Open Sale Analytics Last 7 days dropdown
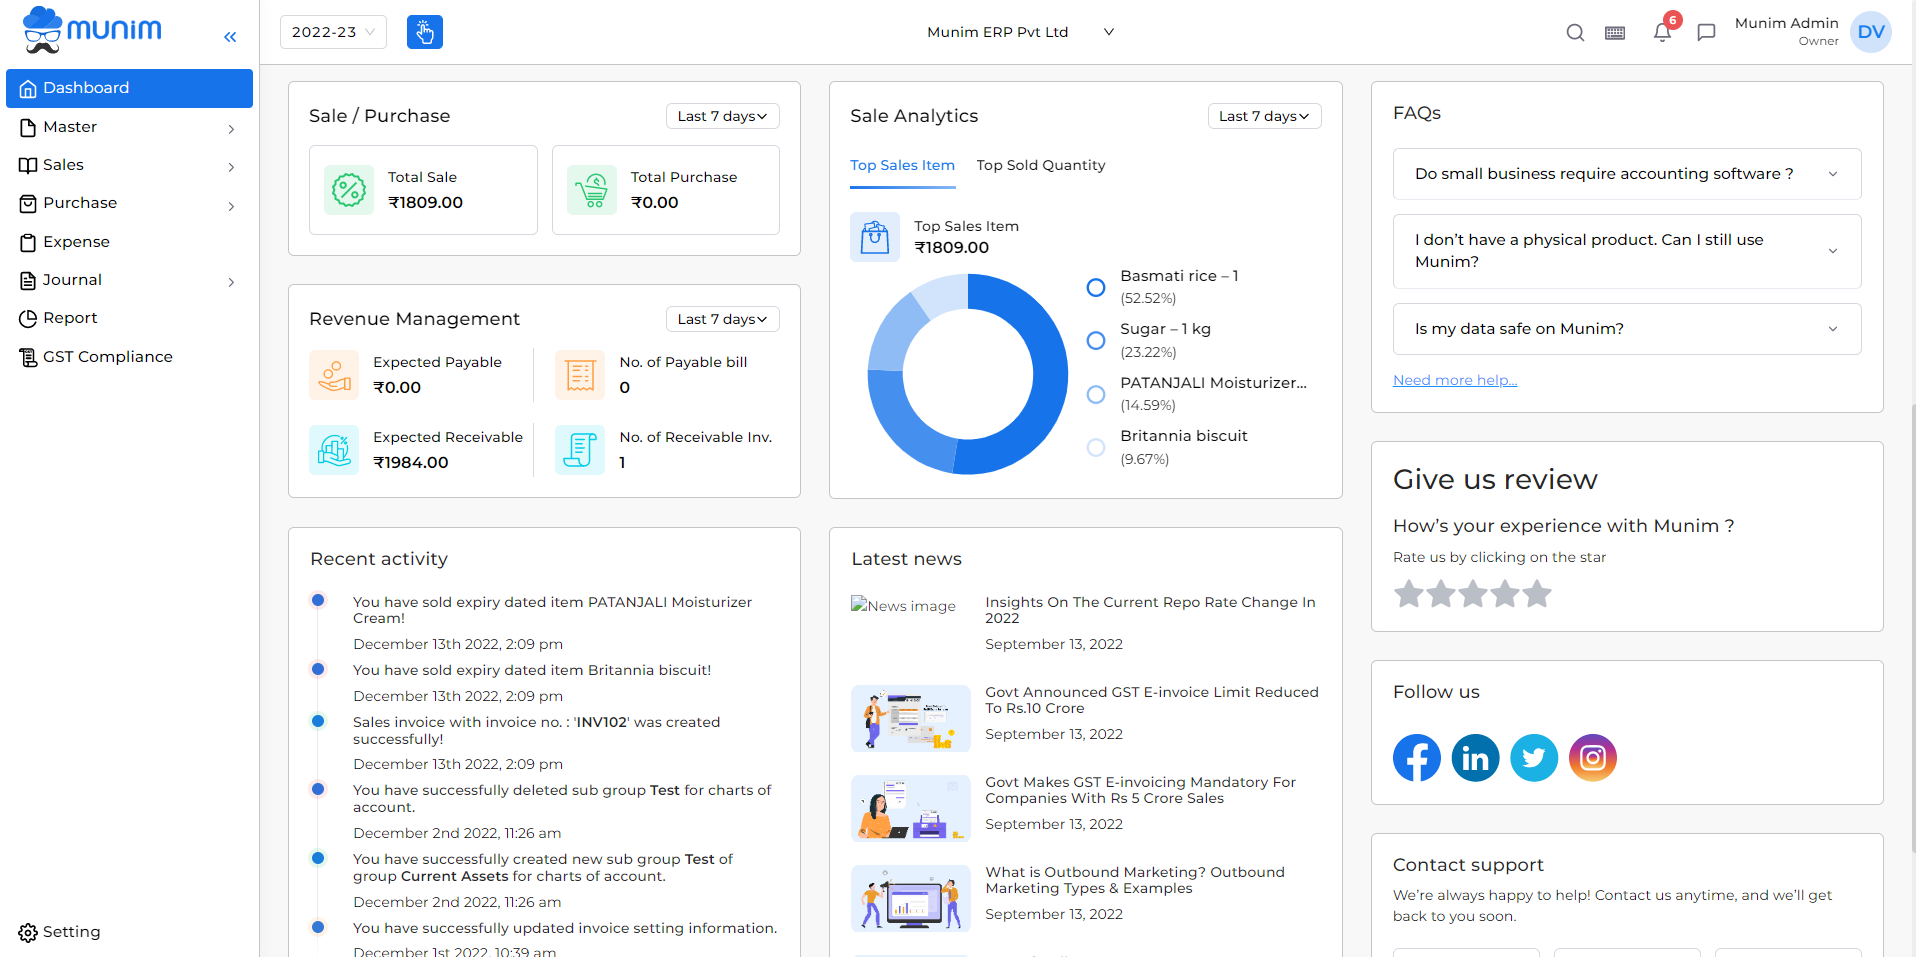This screenshot has width=1916, height=957. click(x=1263, y=116)
